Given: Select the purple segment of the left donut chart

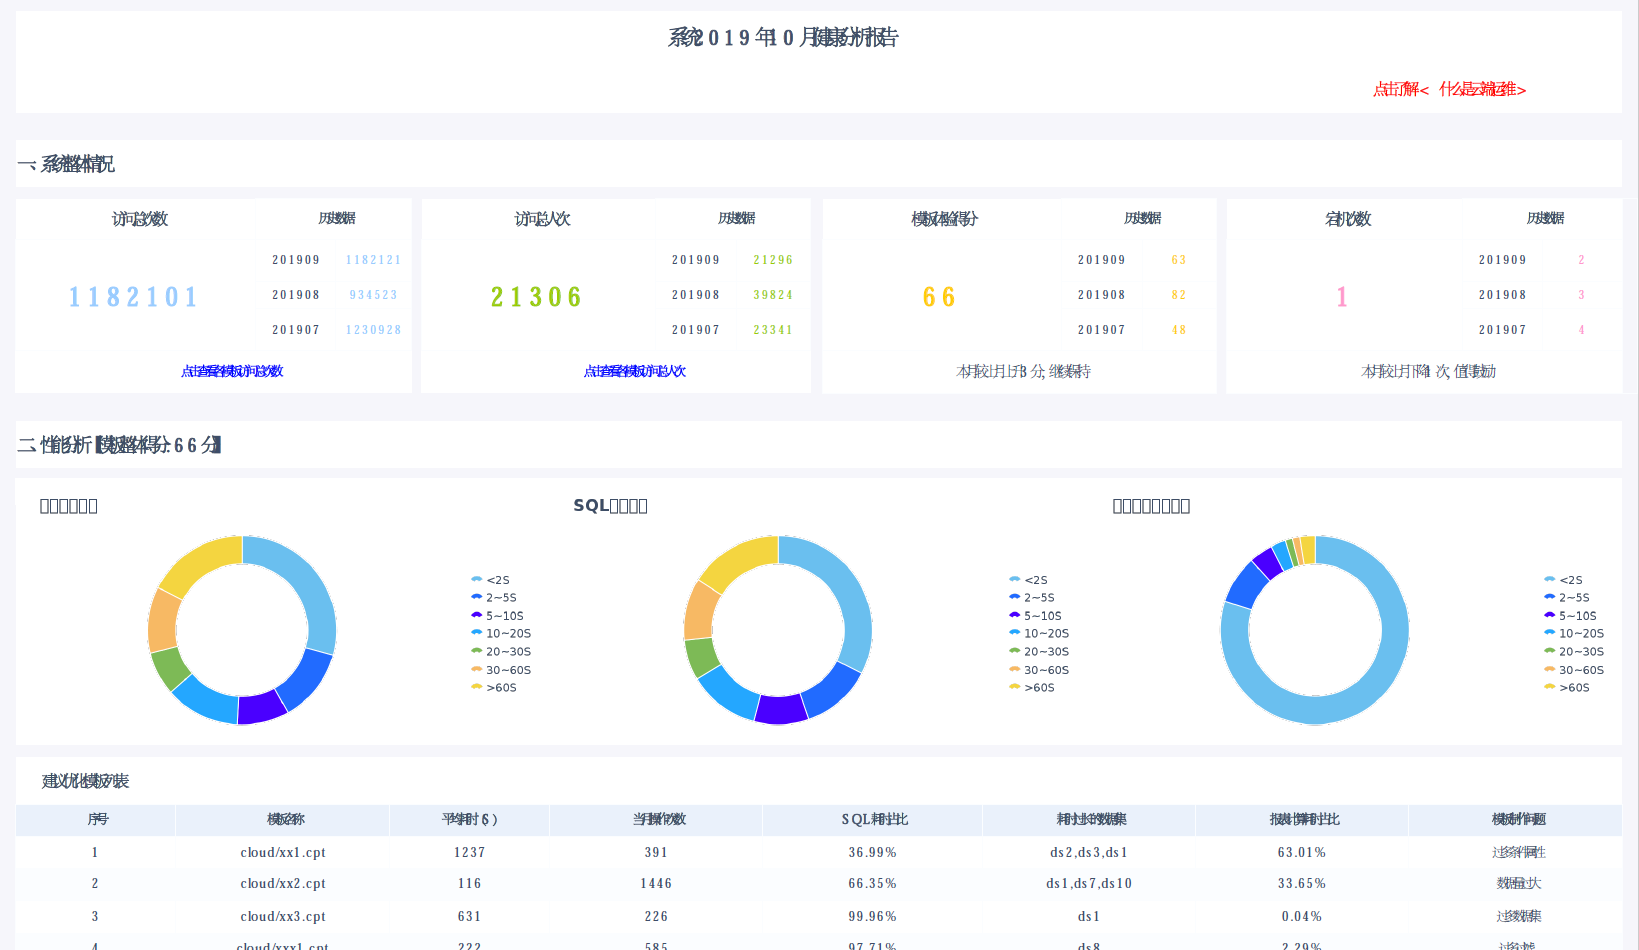Looking at the screenshot, I should 262,708.
